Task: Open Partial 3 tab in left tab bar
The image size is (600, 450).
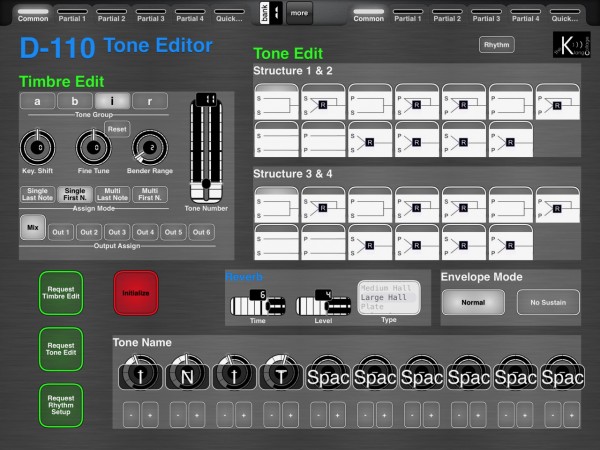Action: coord(151,15)
